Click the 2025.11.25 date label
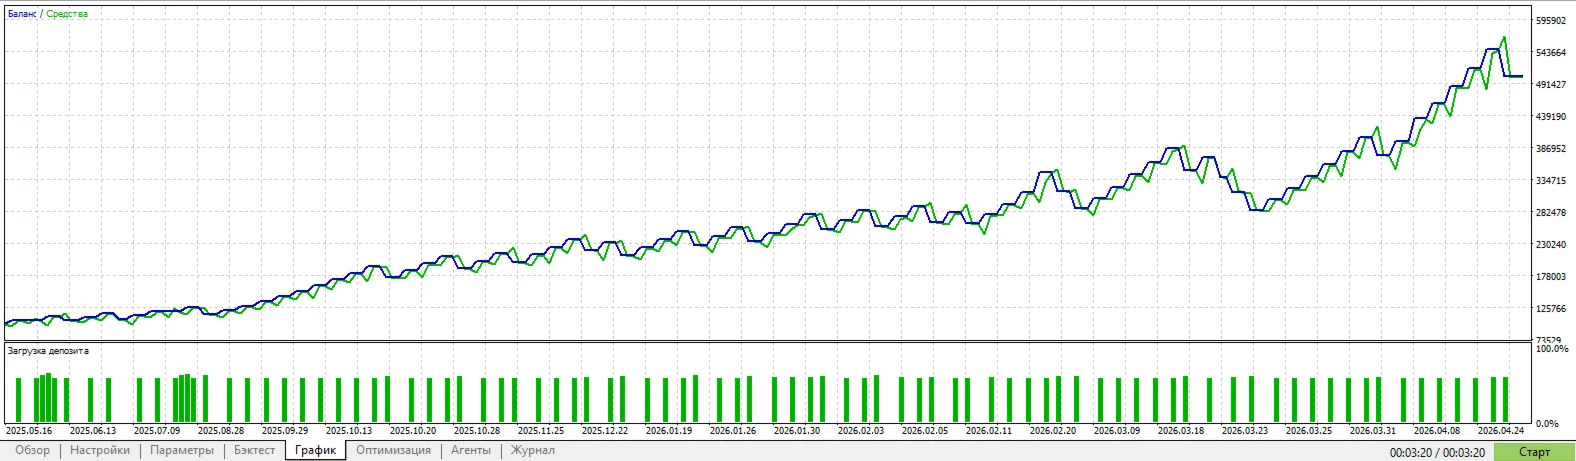 (541, 431)
